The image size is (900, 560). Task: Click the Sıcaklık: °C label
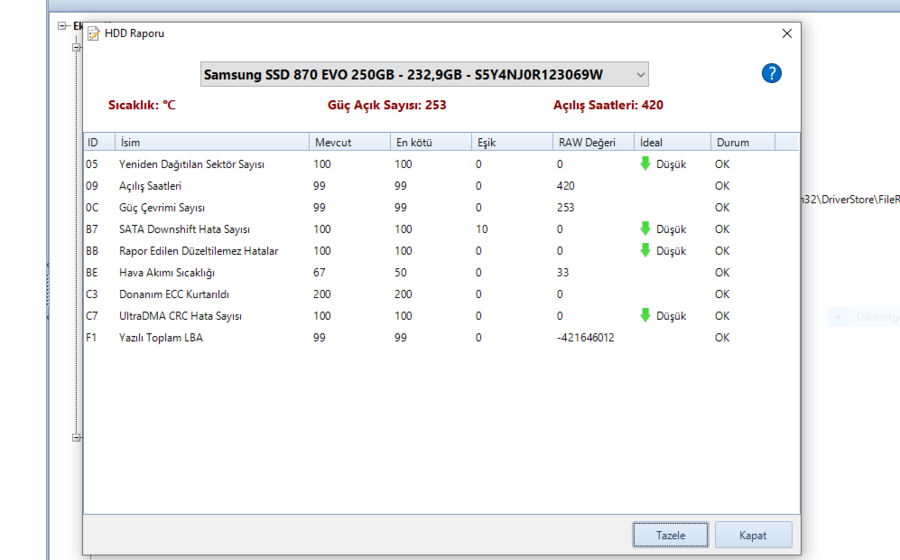click(x=142, y=105)
